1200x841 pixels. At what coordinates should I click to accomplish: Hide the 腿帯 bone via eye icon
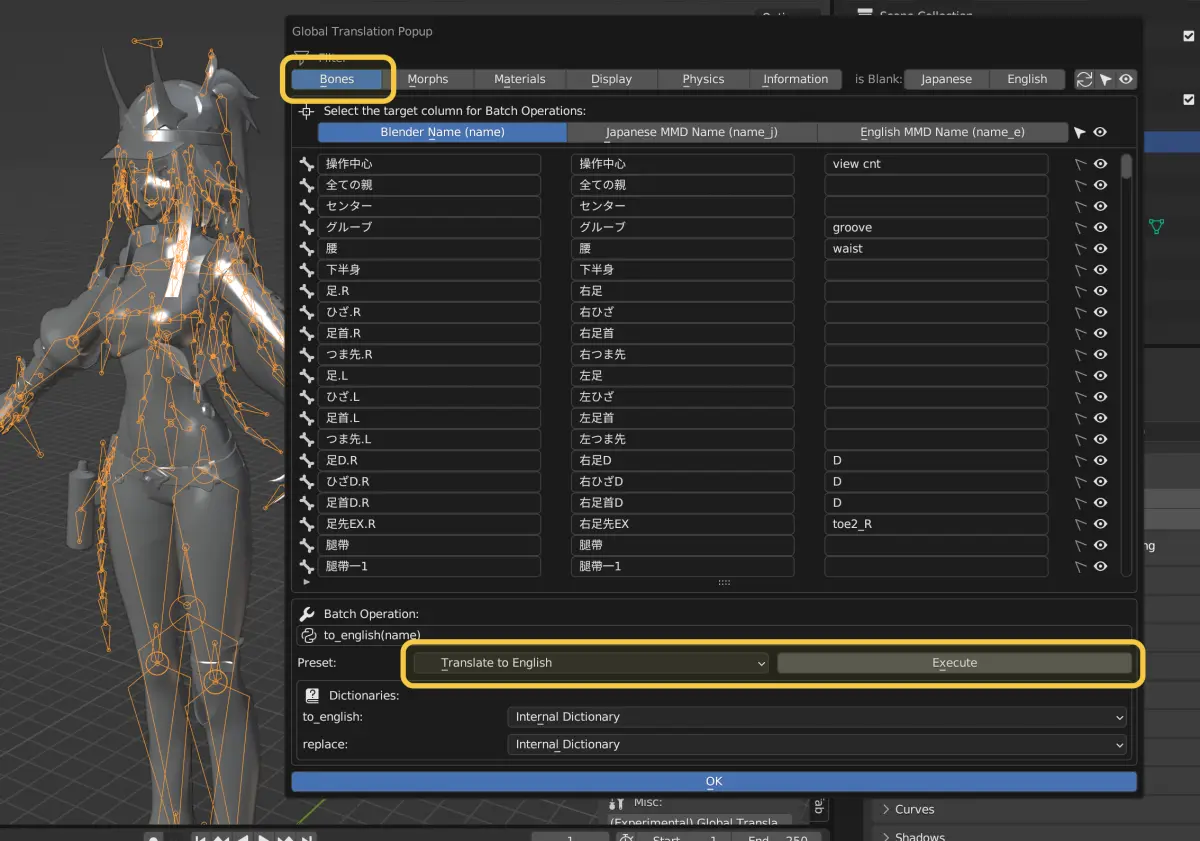pyautogui.click(x=1100, y=545)
